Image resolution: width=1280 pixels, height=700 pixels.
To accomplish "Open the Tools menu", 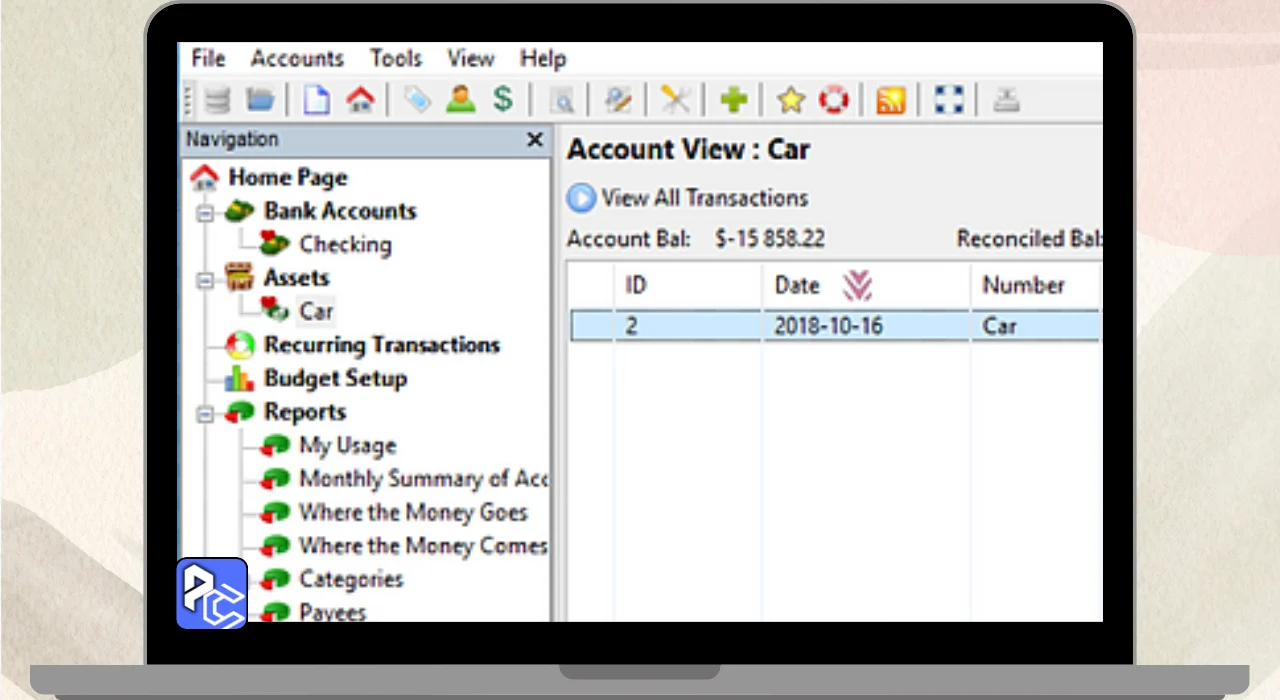I will [395, 59].
